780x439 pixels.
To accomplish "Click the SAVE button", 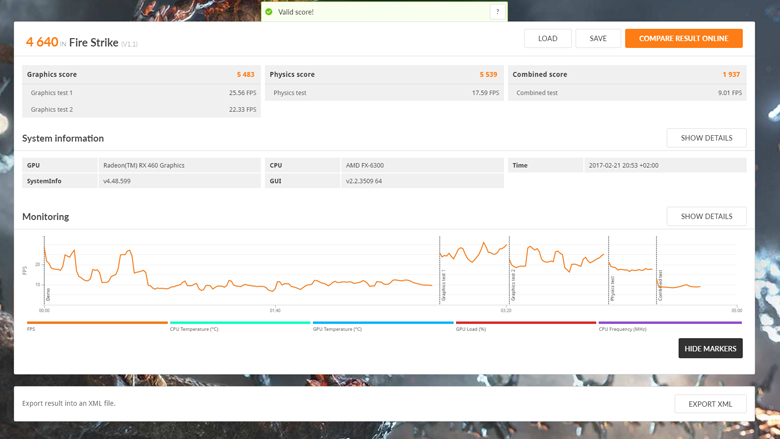I will [x=598, y=39].
